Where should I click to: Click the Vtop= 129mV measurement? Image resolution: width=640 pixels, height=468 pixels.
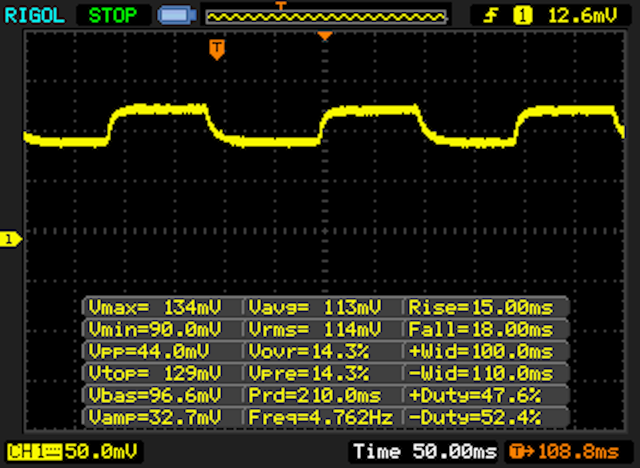click(x=155, y=373)
